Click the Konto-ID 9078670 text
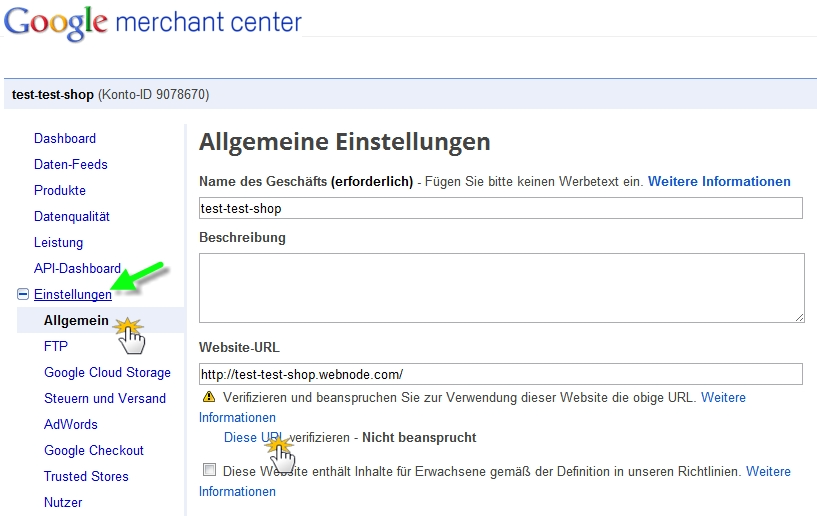This screenshot has width=817, height=516. 154,94
